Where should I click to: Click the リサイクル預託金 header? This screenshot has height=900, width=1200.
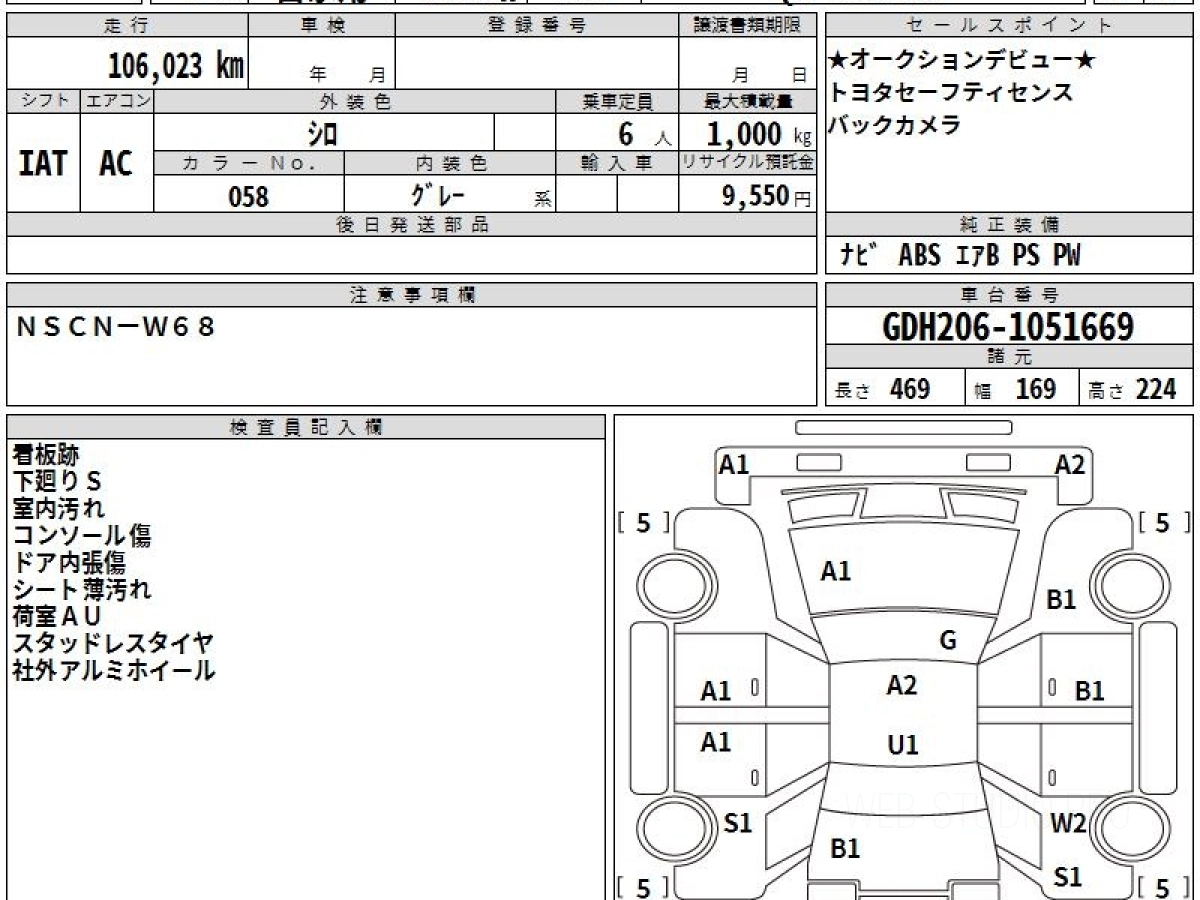(748, 163)
